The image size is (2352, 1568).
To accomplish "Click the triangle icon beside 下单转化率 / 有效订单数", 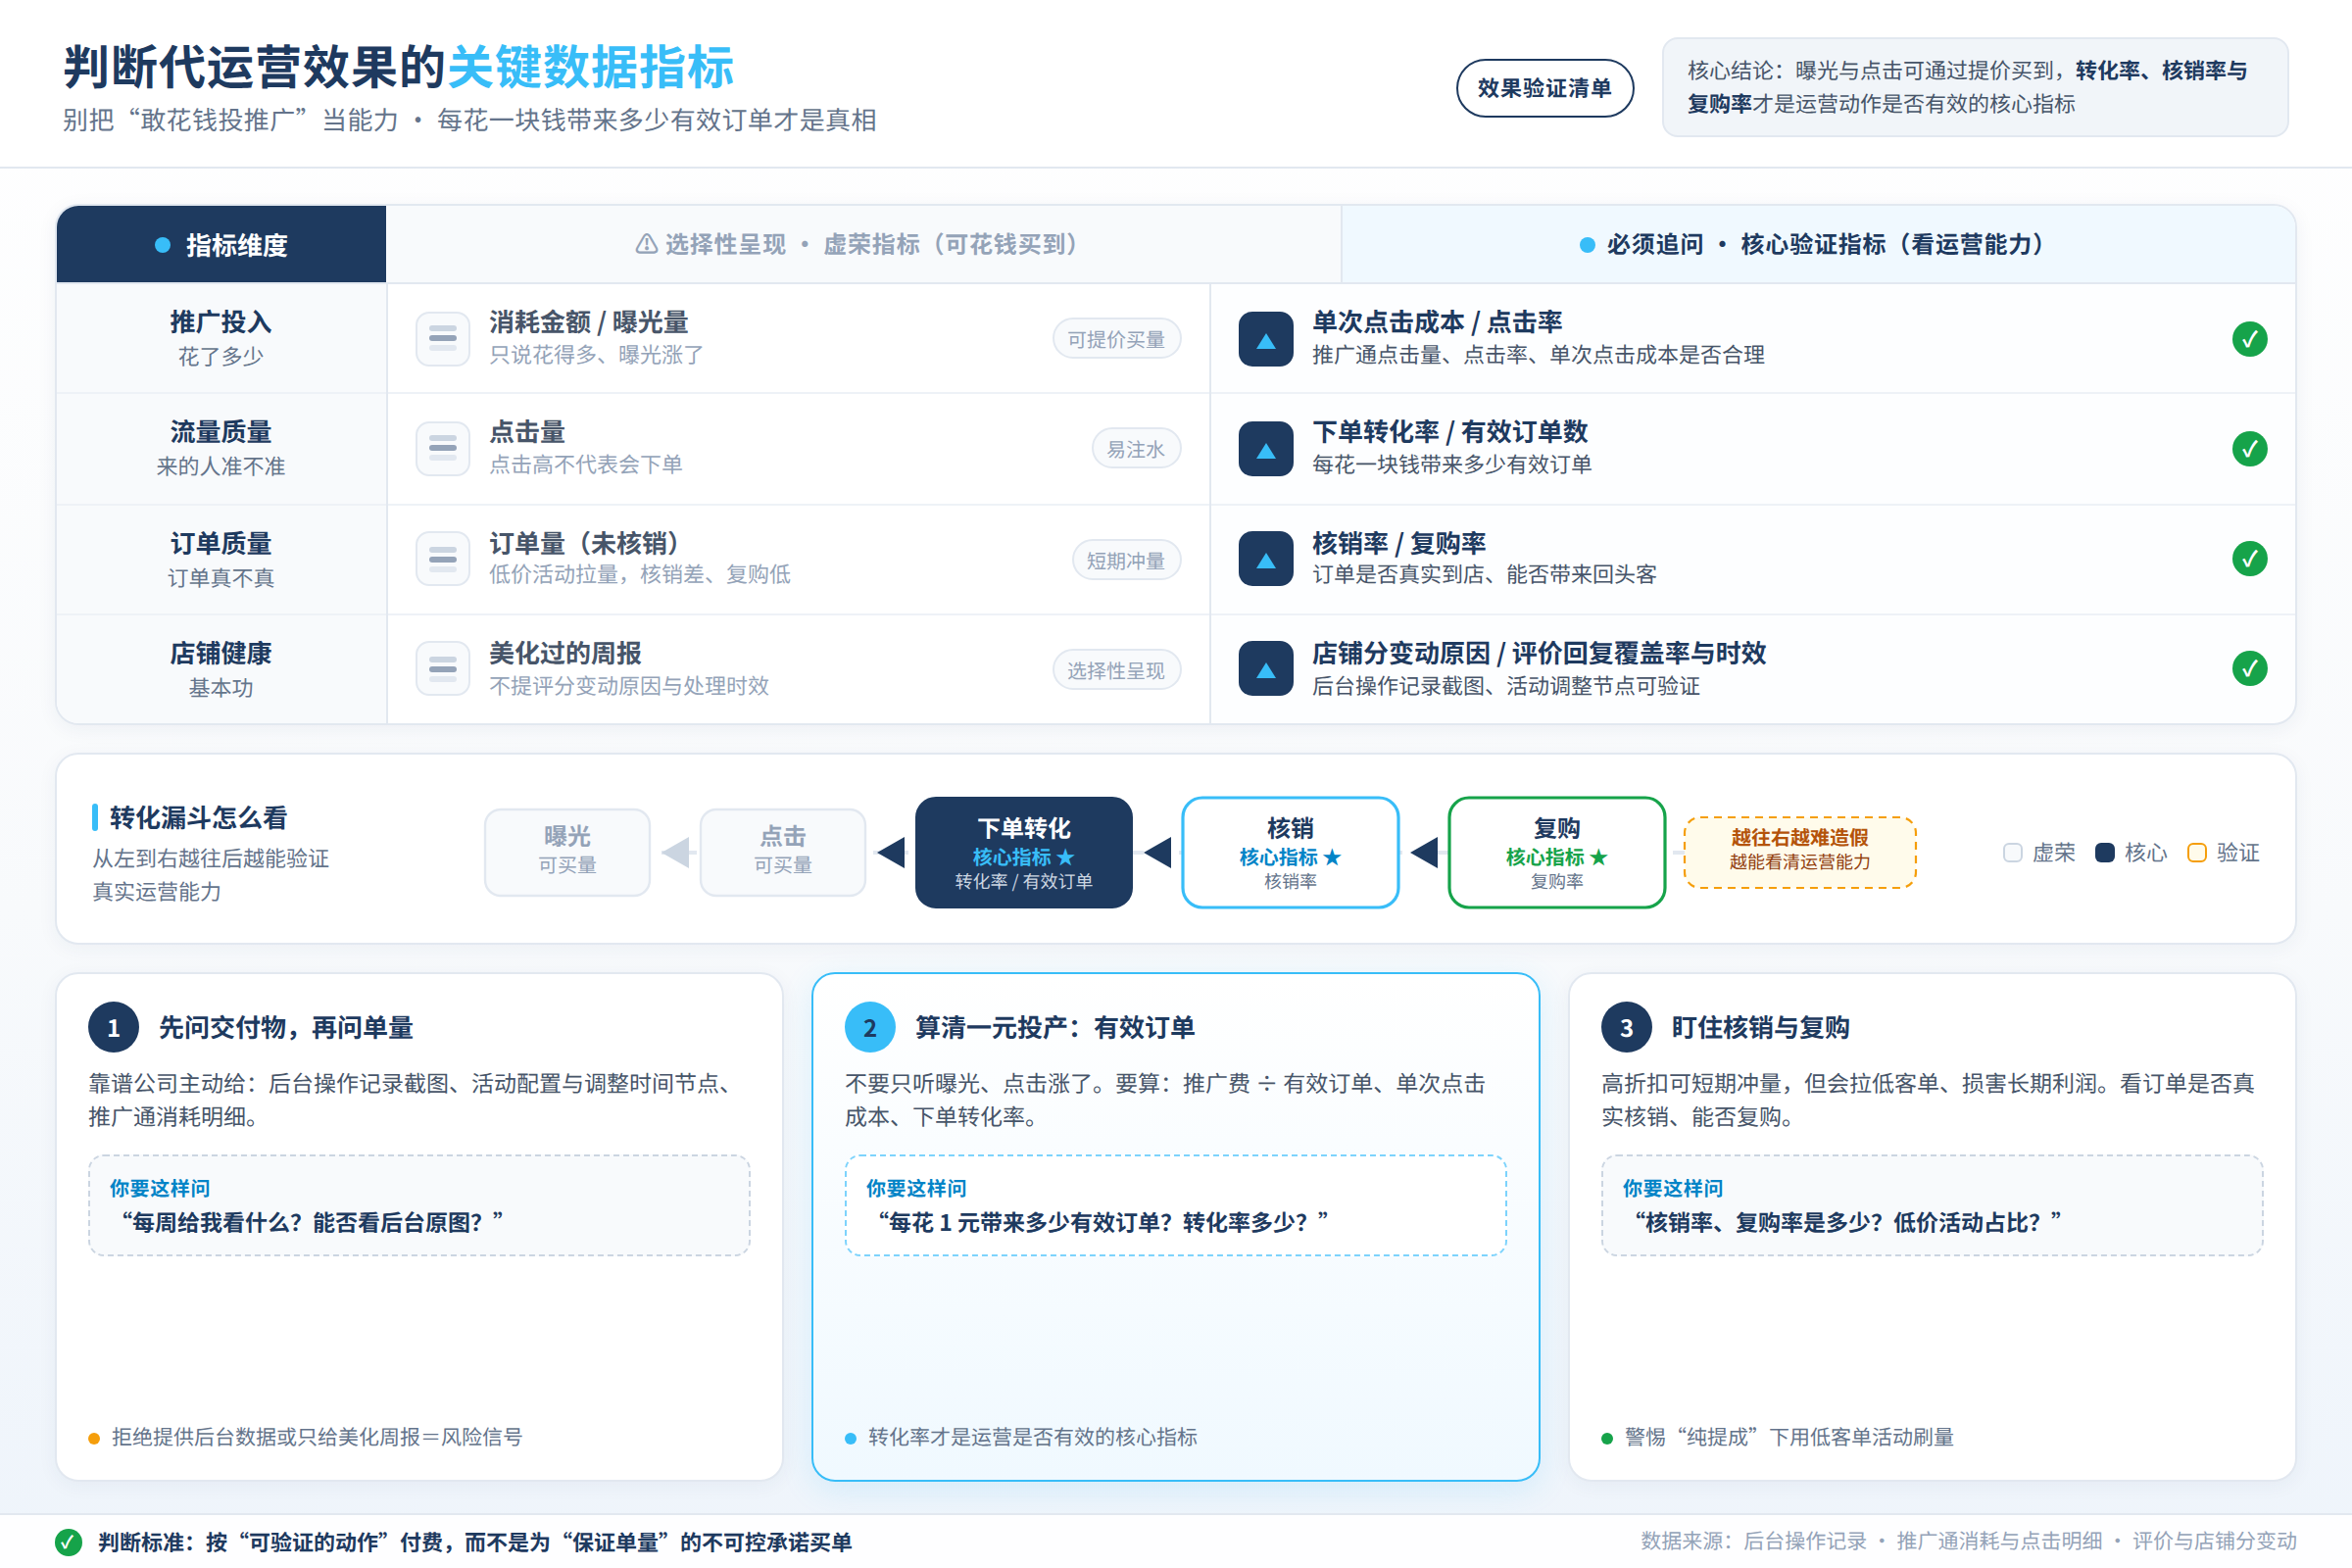I will 1266,449.
